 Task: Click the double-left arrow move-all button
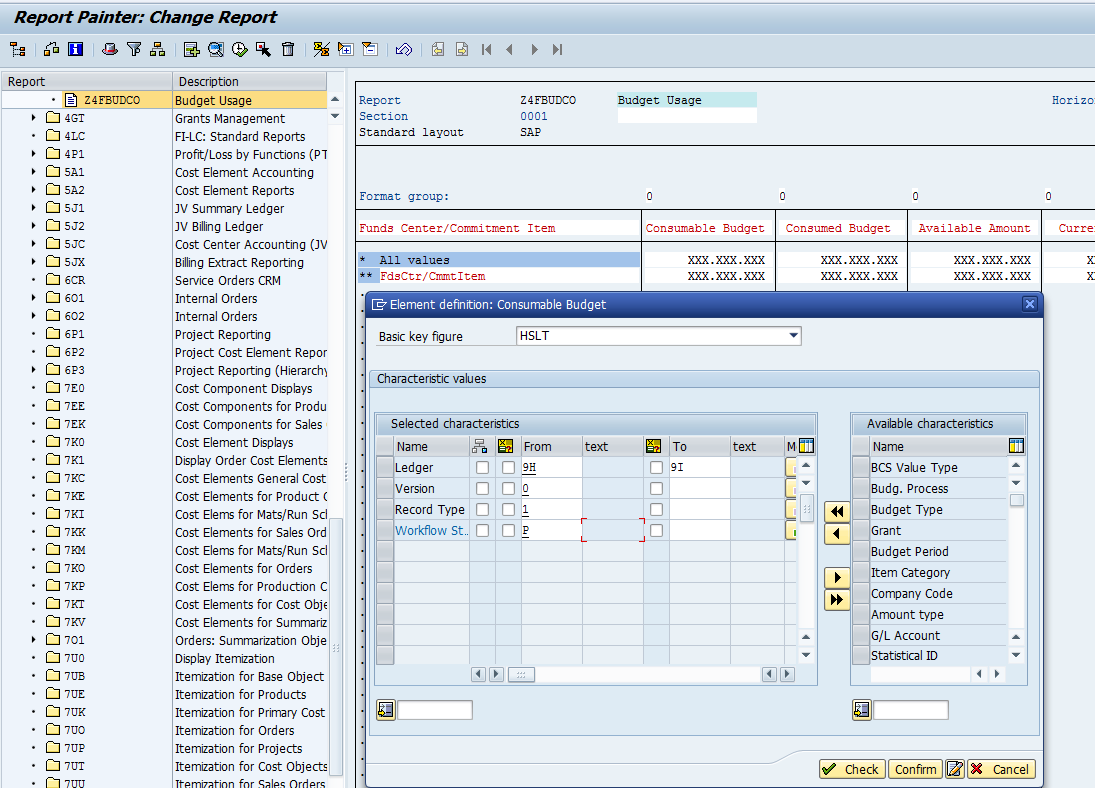[837, 512]
